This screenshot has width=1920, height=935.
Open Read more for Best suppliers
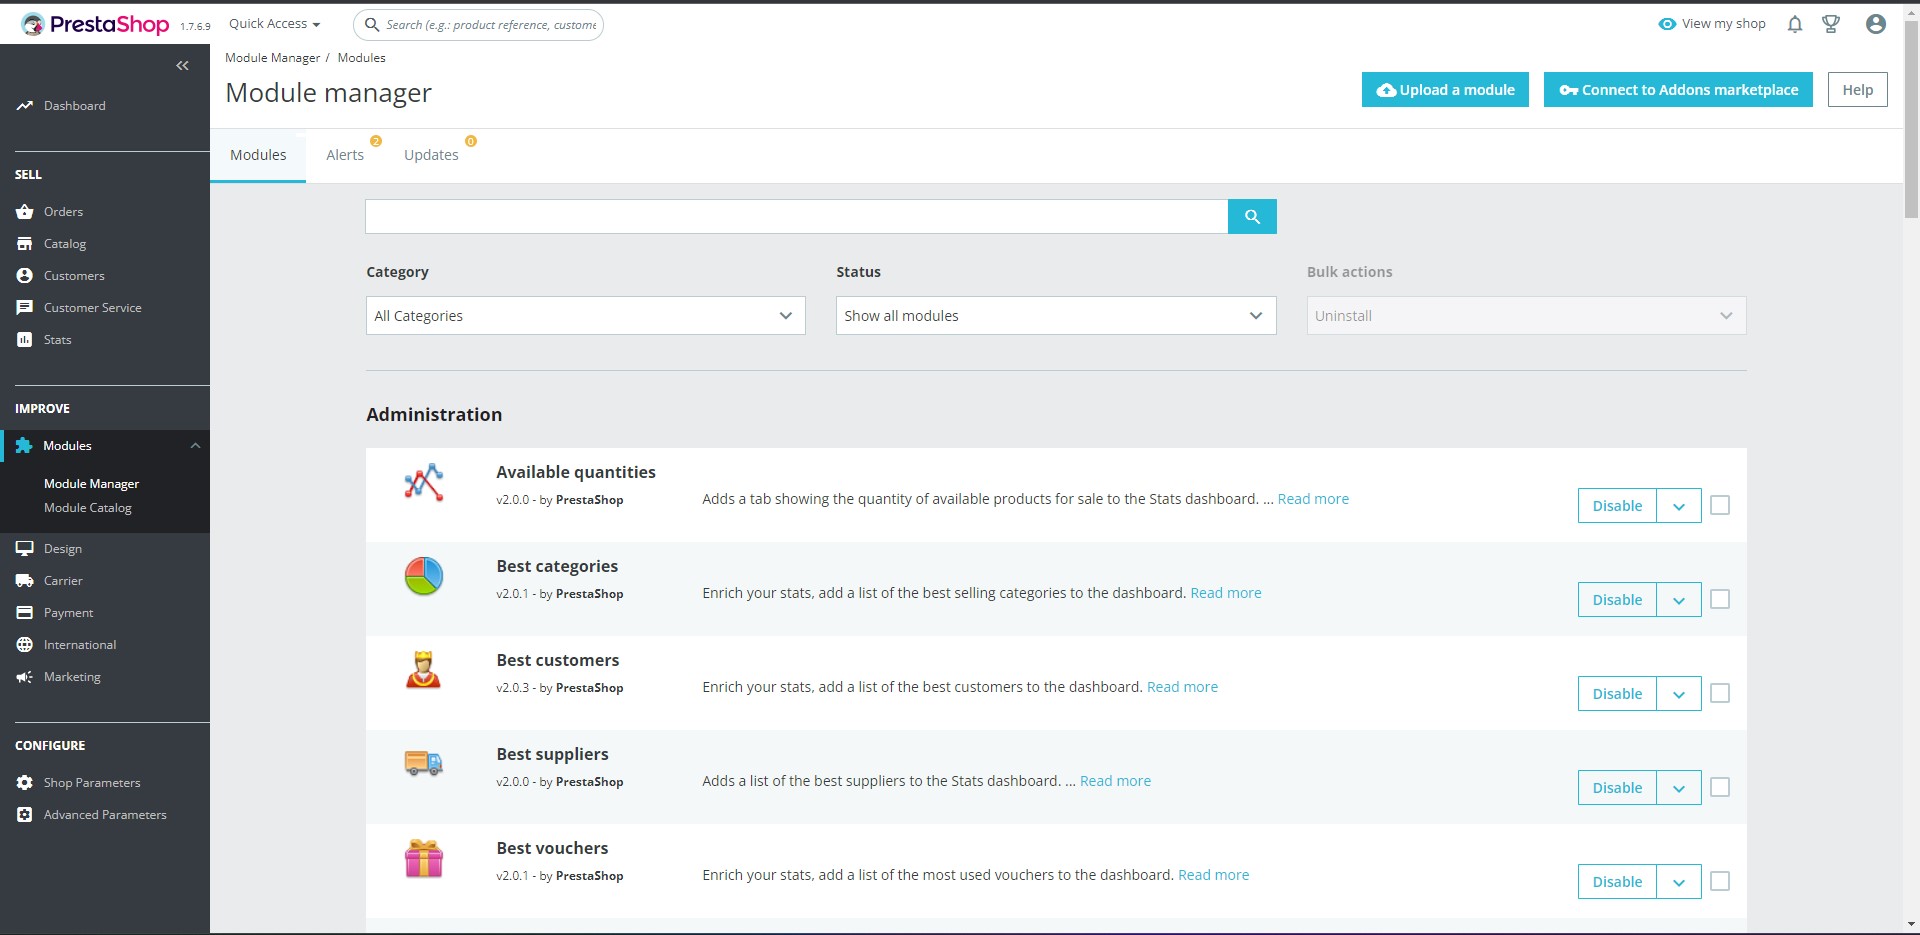click(x=1115, y=780)
